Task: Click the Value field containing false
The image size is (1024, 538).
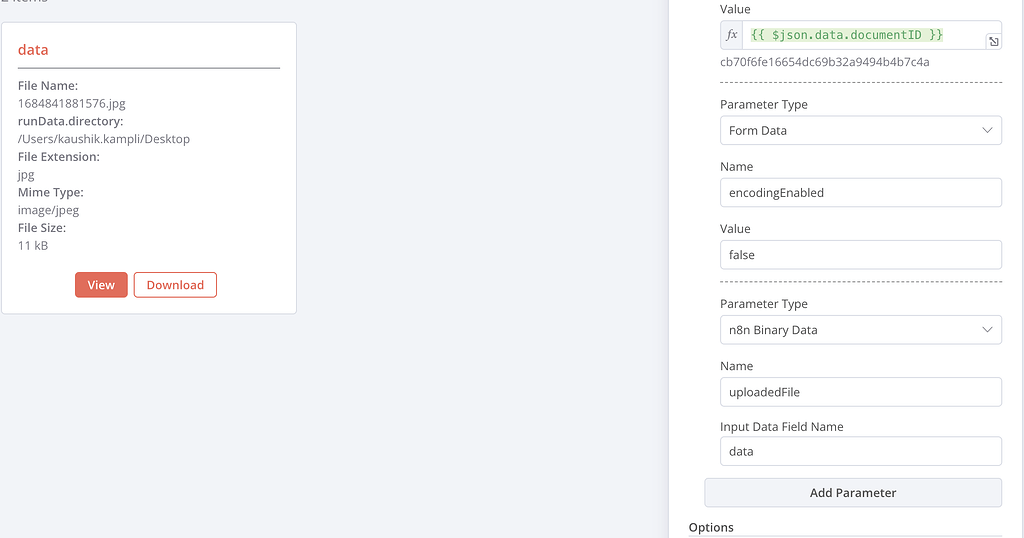Action: click(861, 255)
